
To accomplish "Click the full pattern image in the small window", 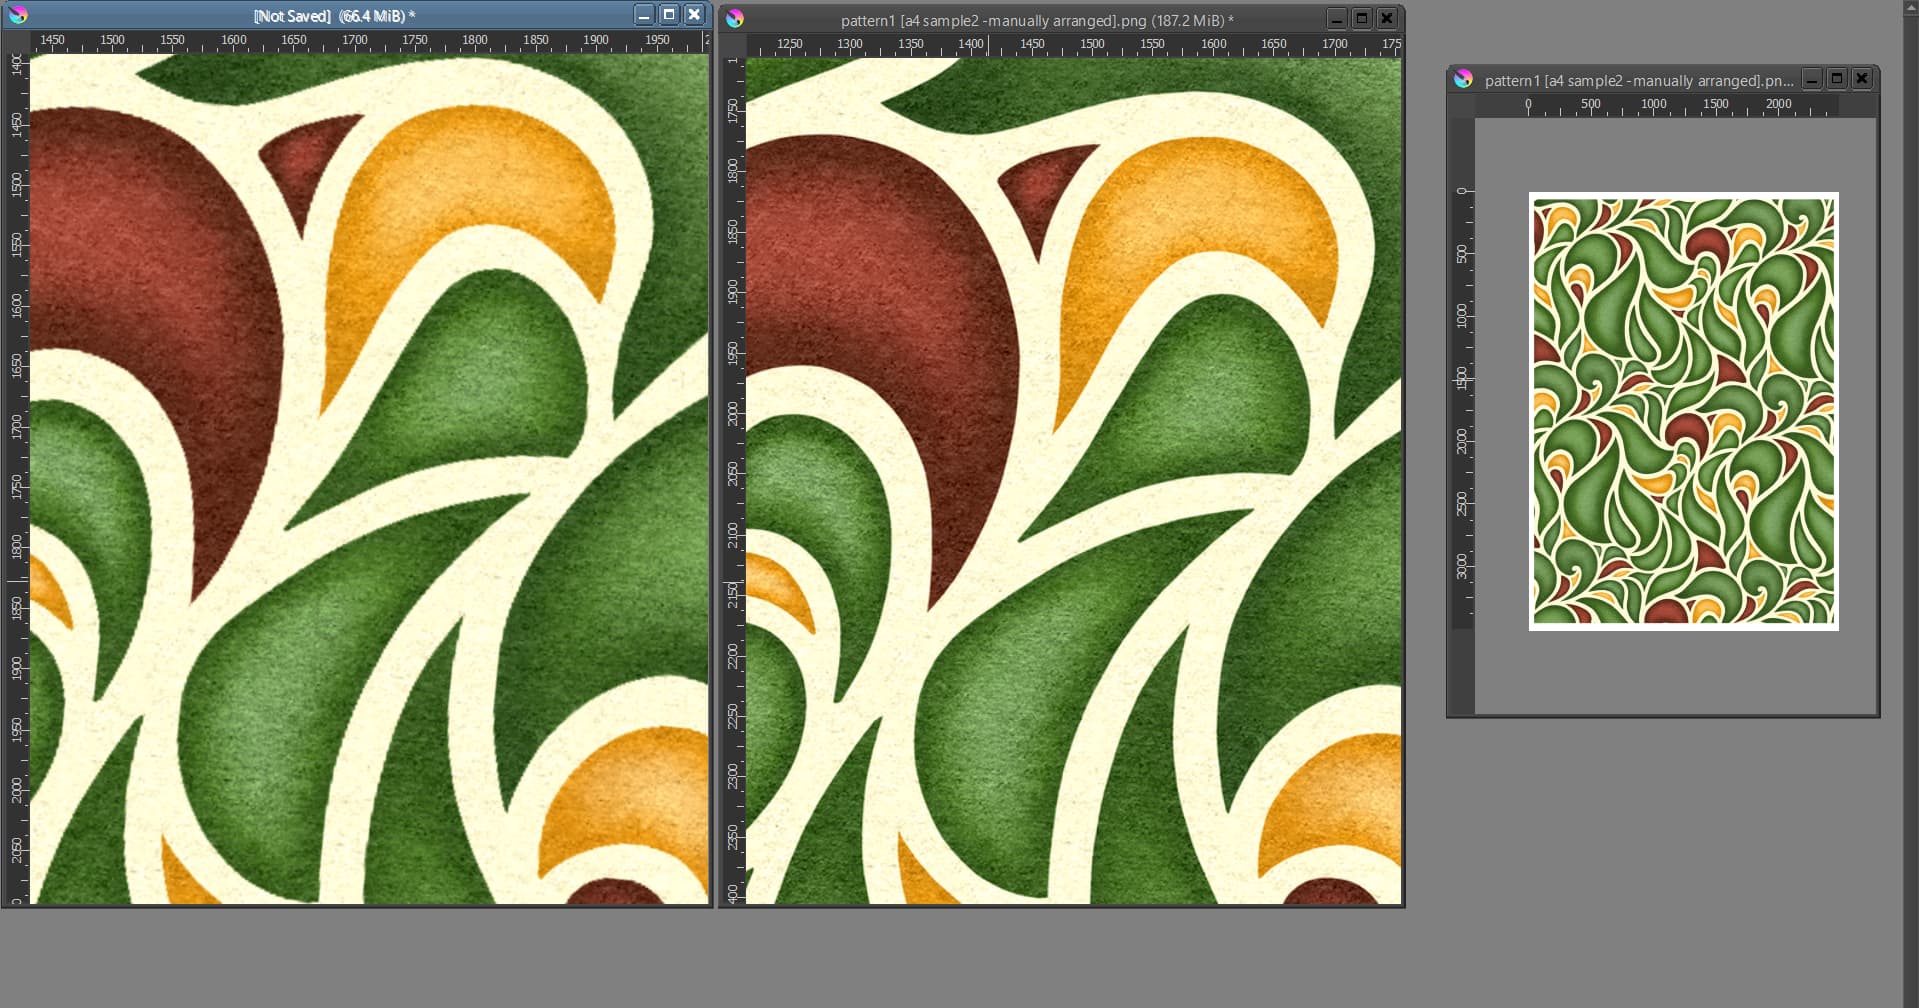I will pyautogui.click(x=1684, y=411).
